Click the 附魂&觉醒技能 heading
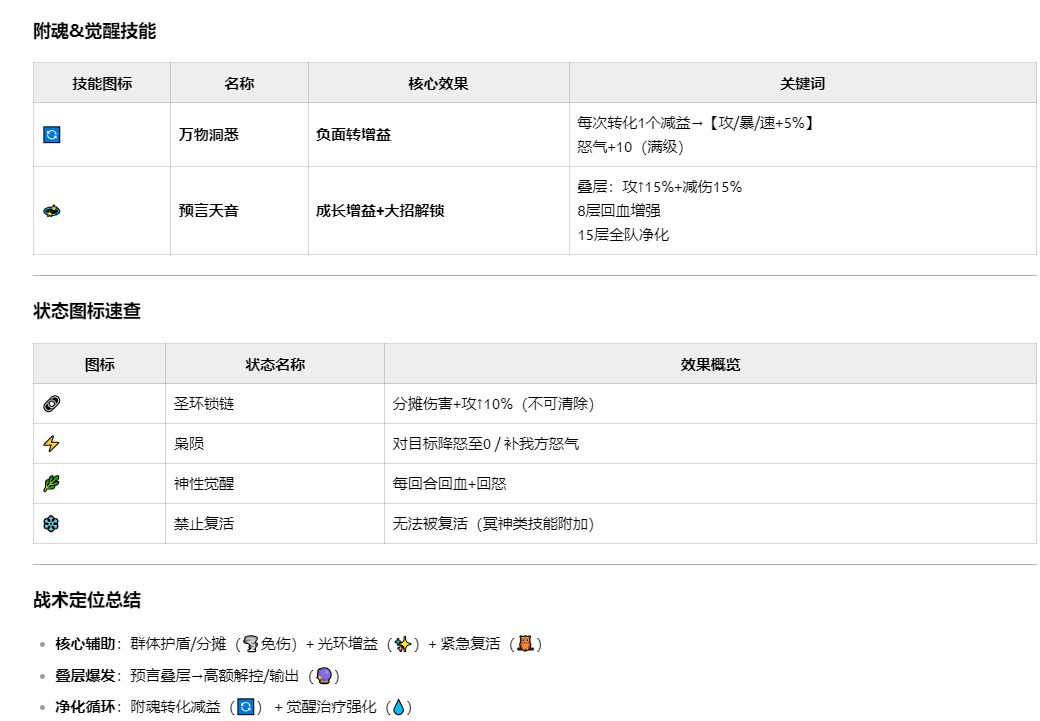 [x=94, y=31]
